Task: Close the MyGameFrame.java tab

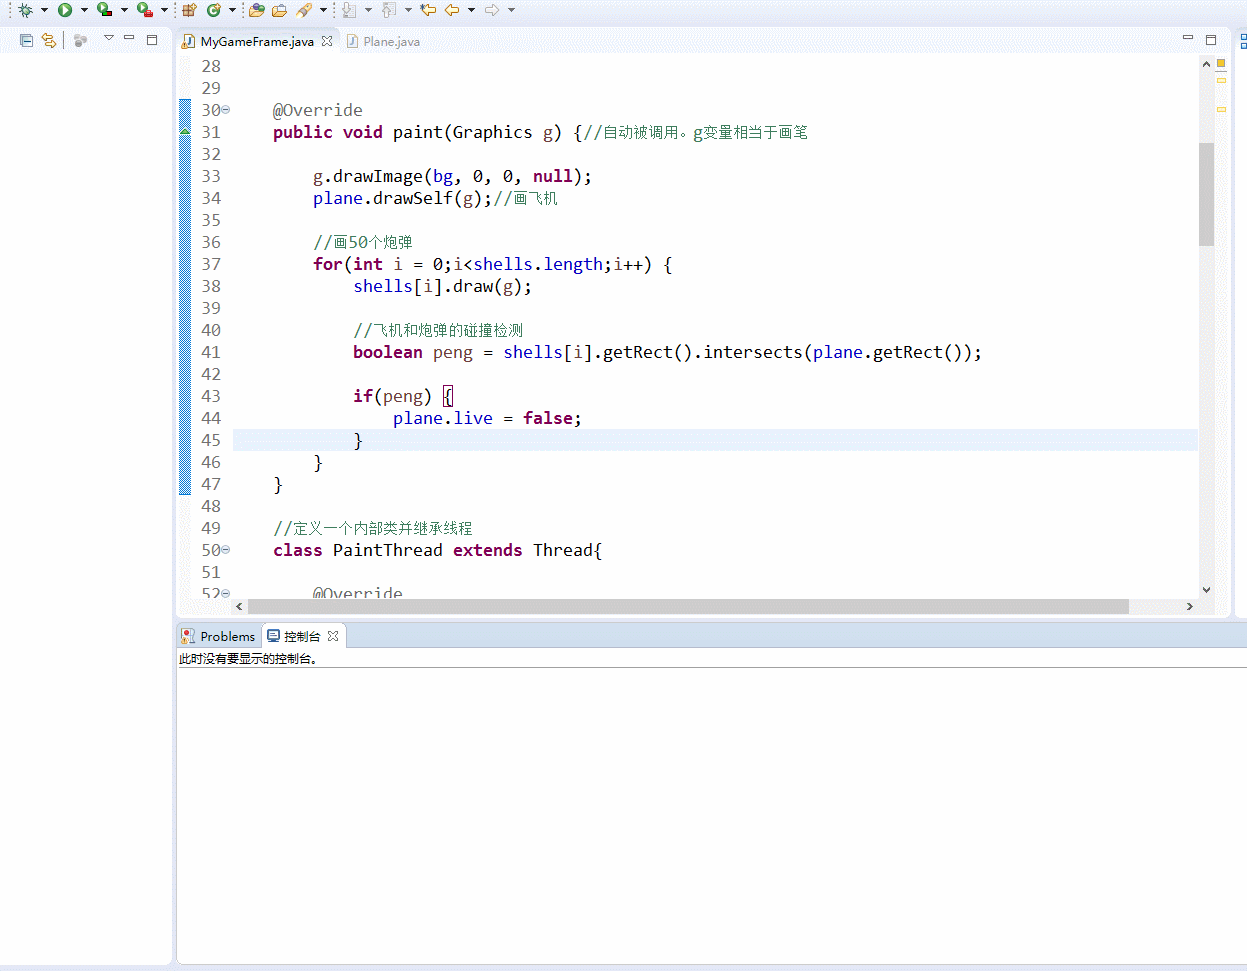Action: click(327, 41)
